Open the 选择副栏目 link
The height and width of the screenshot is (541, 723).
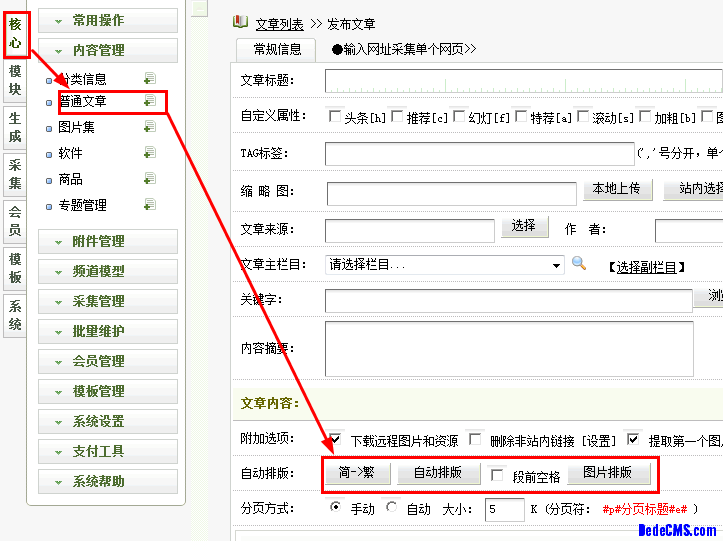(x=645, y=267)
